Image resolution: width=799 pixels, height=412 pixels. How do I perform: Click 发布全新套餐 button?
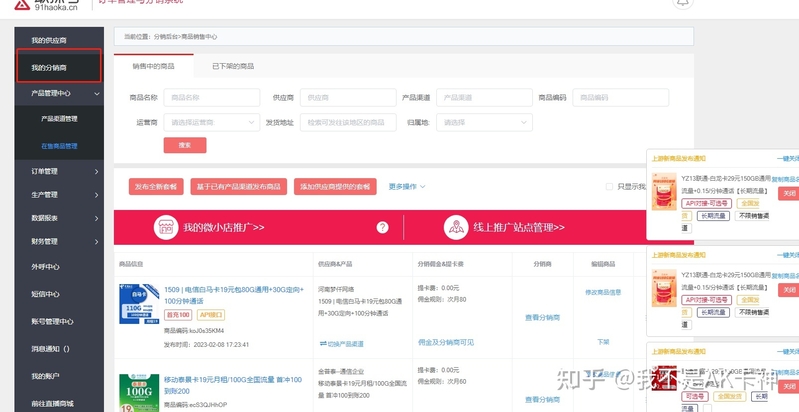156,186
